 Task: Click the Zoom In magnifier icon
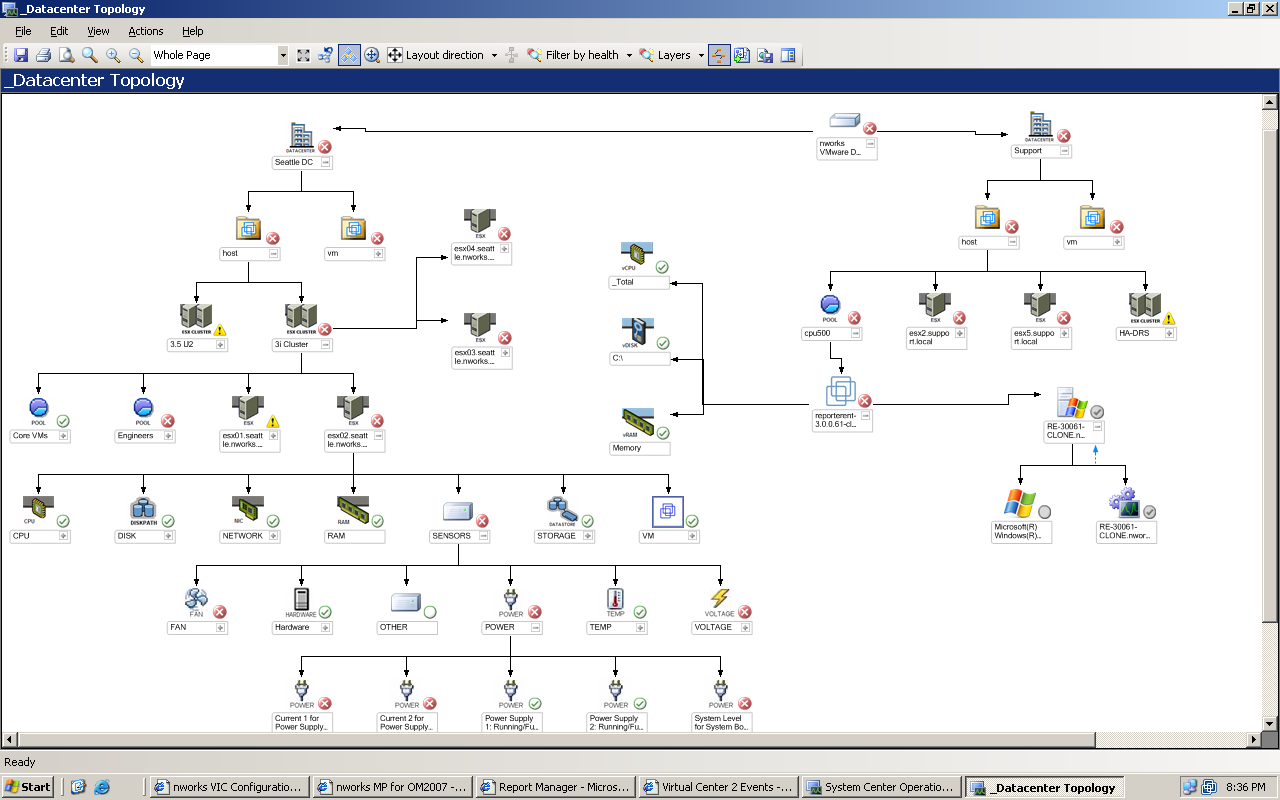113,55
